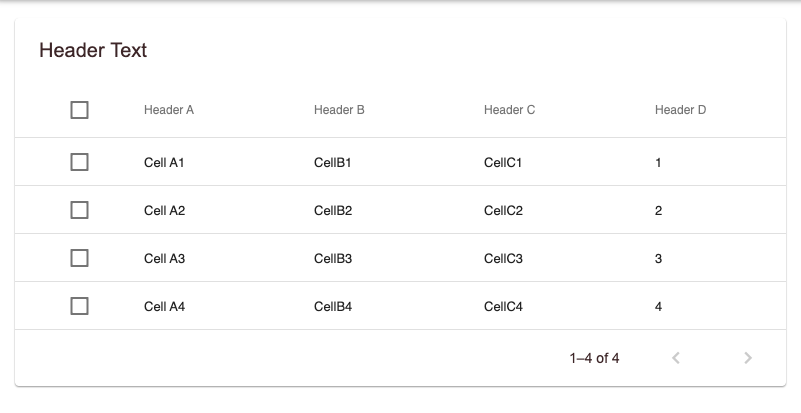Click the previous page chevron arrow
Image resolution: width=801 pixels, height=413 pixels.
click(x=676, y=358)
